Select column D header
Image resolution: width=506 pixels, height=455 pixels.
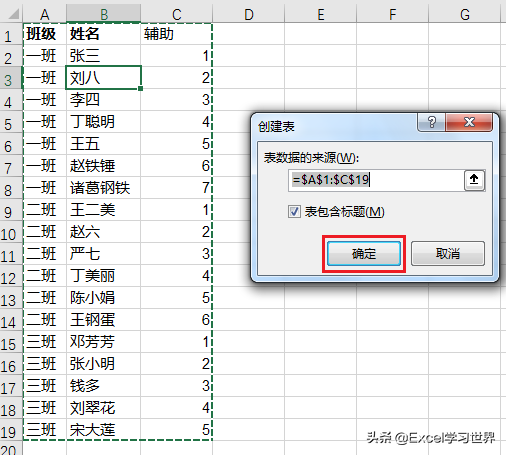coord(249,14)
